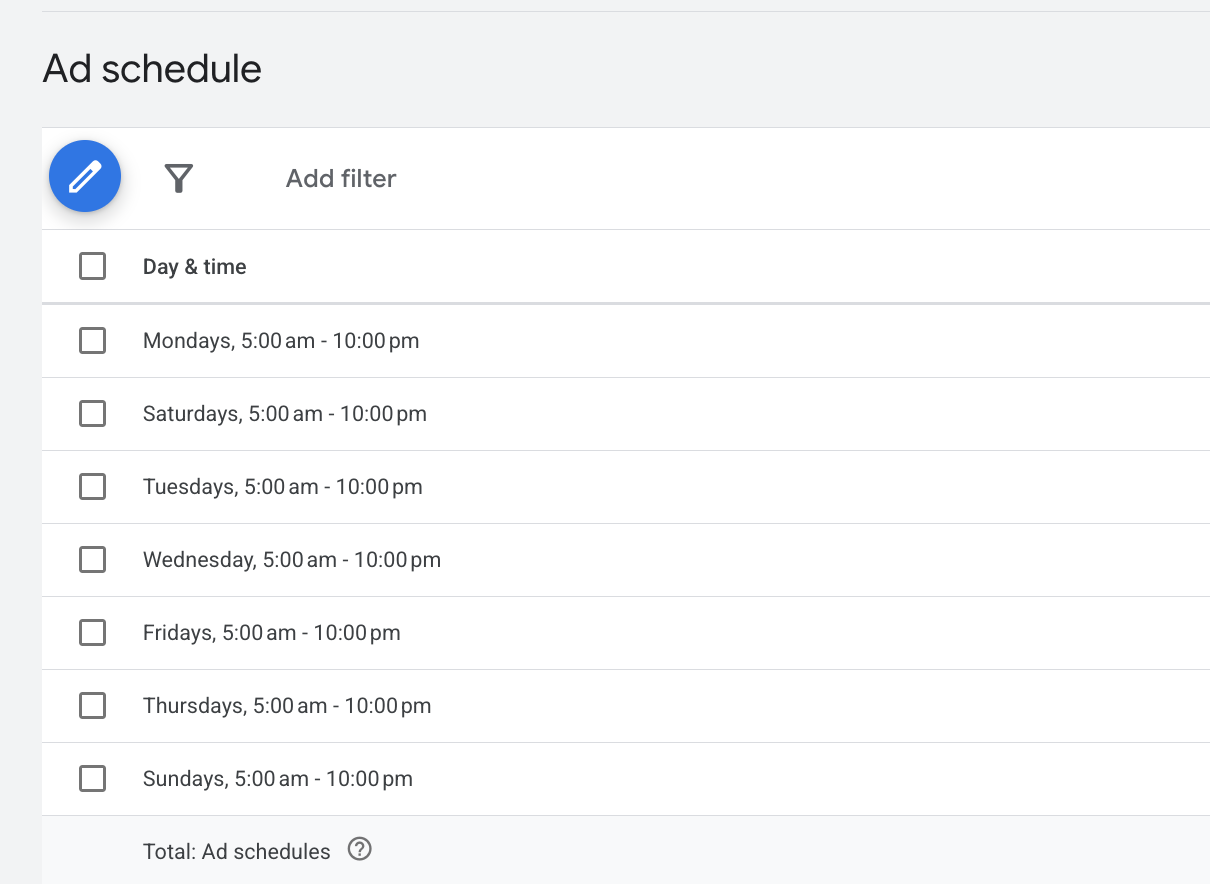Click Add filter
Viewport: 1210px width, 884px height.
point(340,178)
